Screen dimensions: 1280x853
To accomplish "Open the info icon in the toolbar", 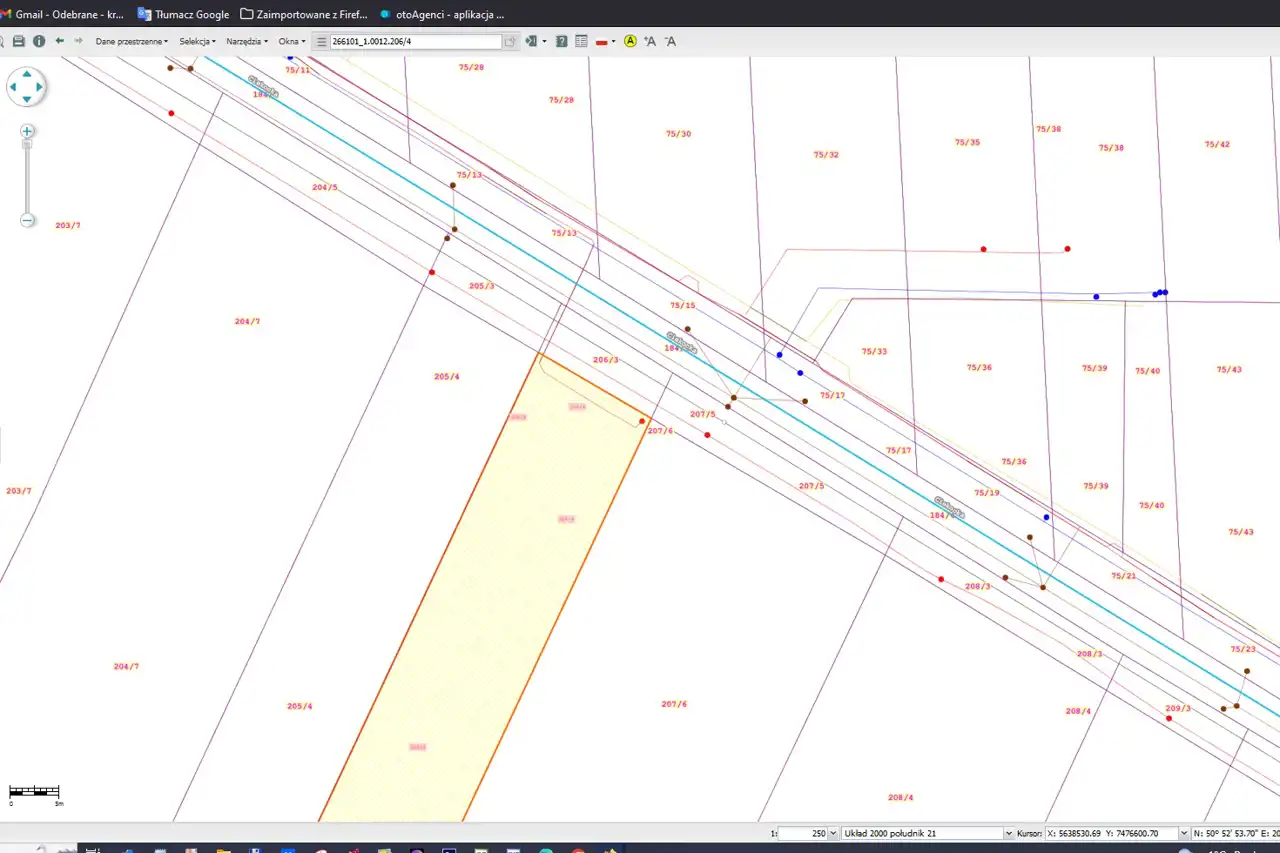I will tap(39, 41).
